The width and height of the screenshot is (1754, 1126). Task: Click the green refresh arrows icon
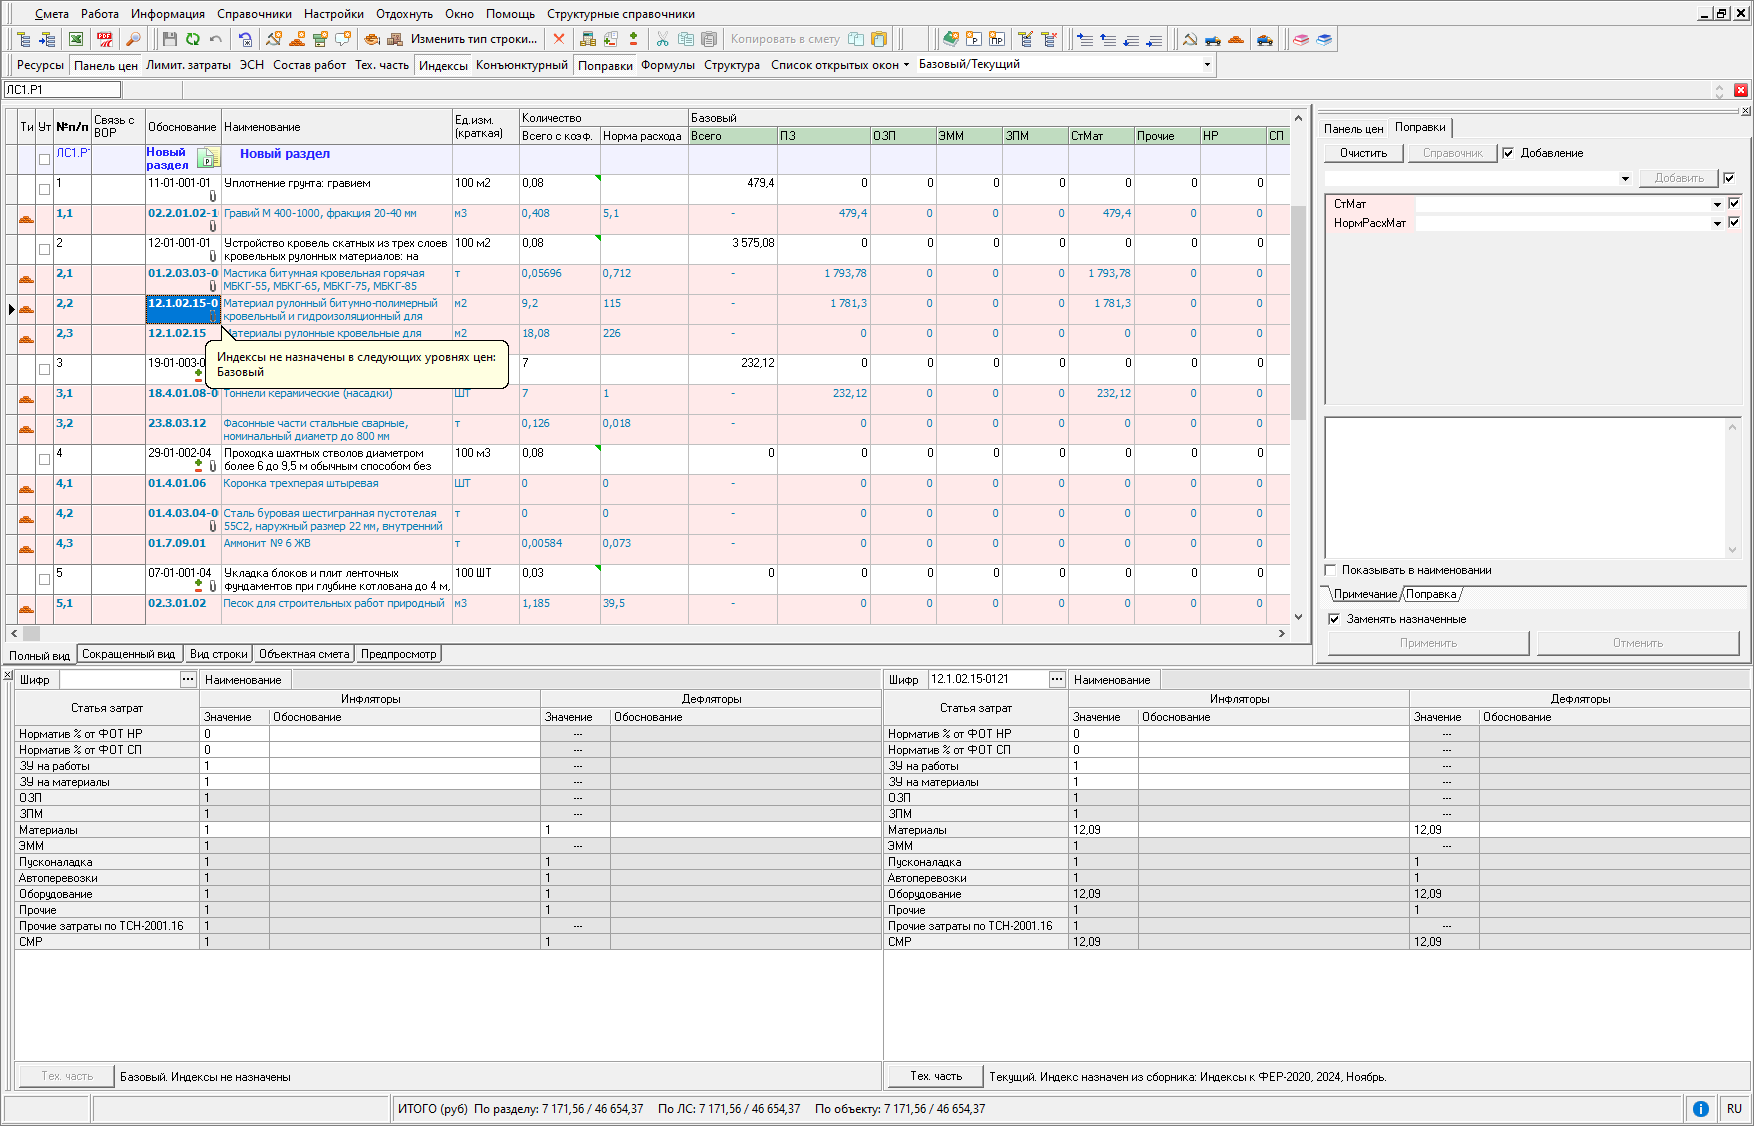click(x=192, y=39)
